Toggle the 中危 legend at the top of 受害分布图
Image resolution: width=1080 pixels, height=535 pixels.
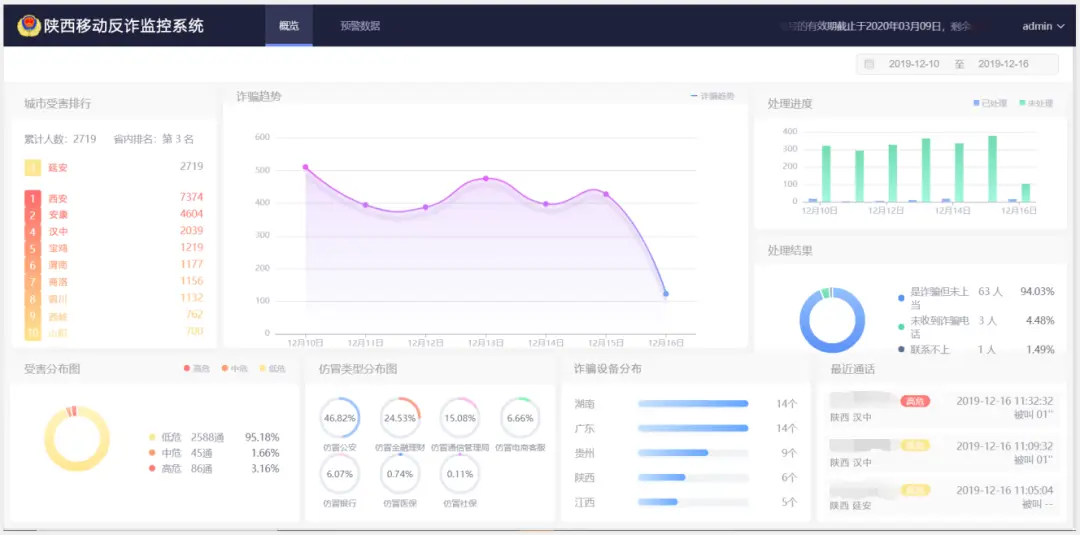pyautogui.click(x=235, y=369)
